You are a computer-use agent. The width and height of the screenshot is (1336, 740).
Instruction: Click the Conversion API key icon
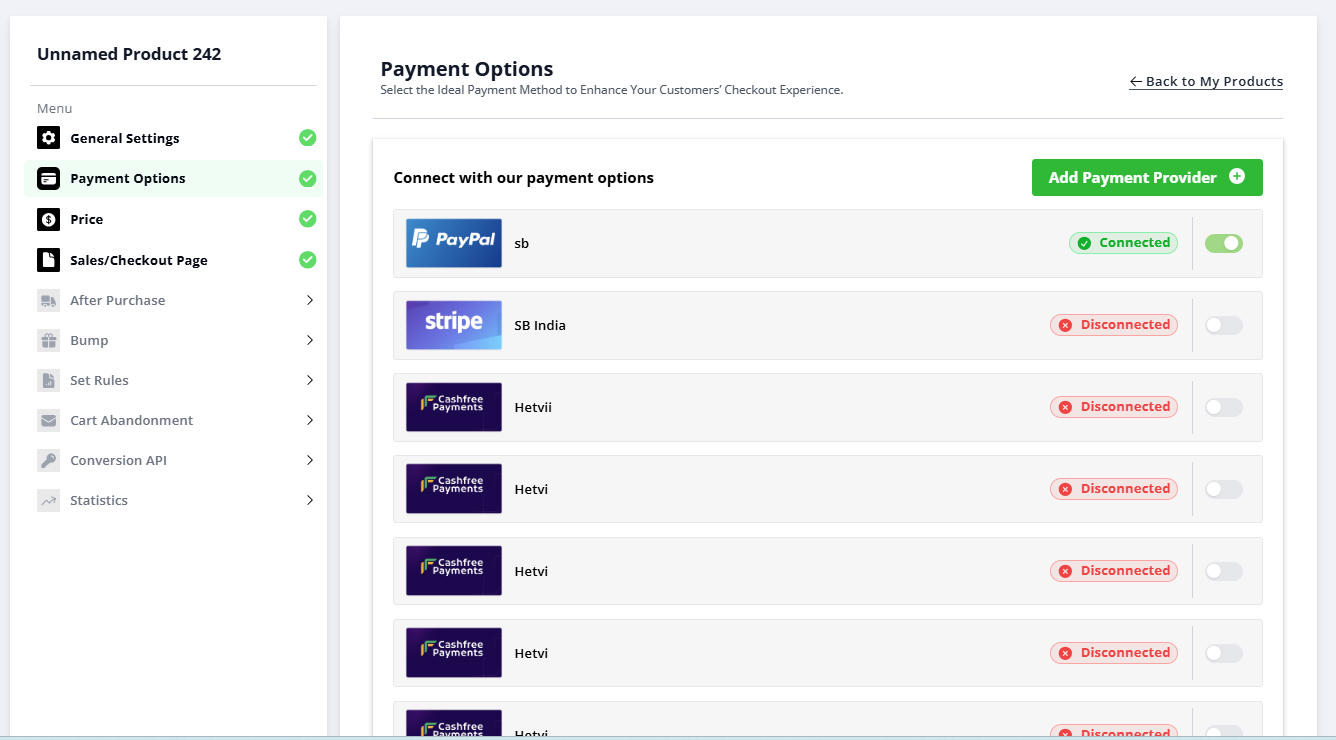point(49,460)
